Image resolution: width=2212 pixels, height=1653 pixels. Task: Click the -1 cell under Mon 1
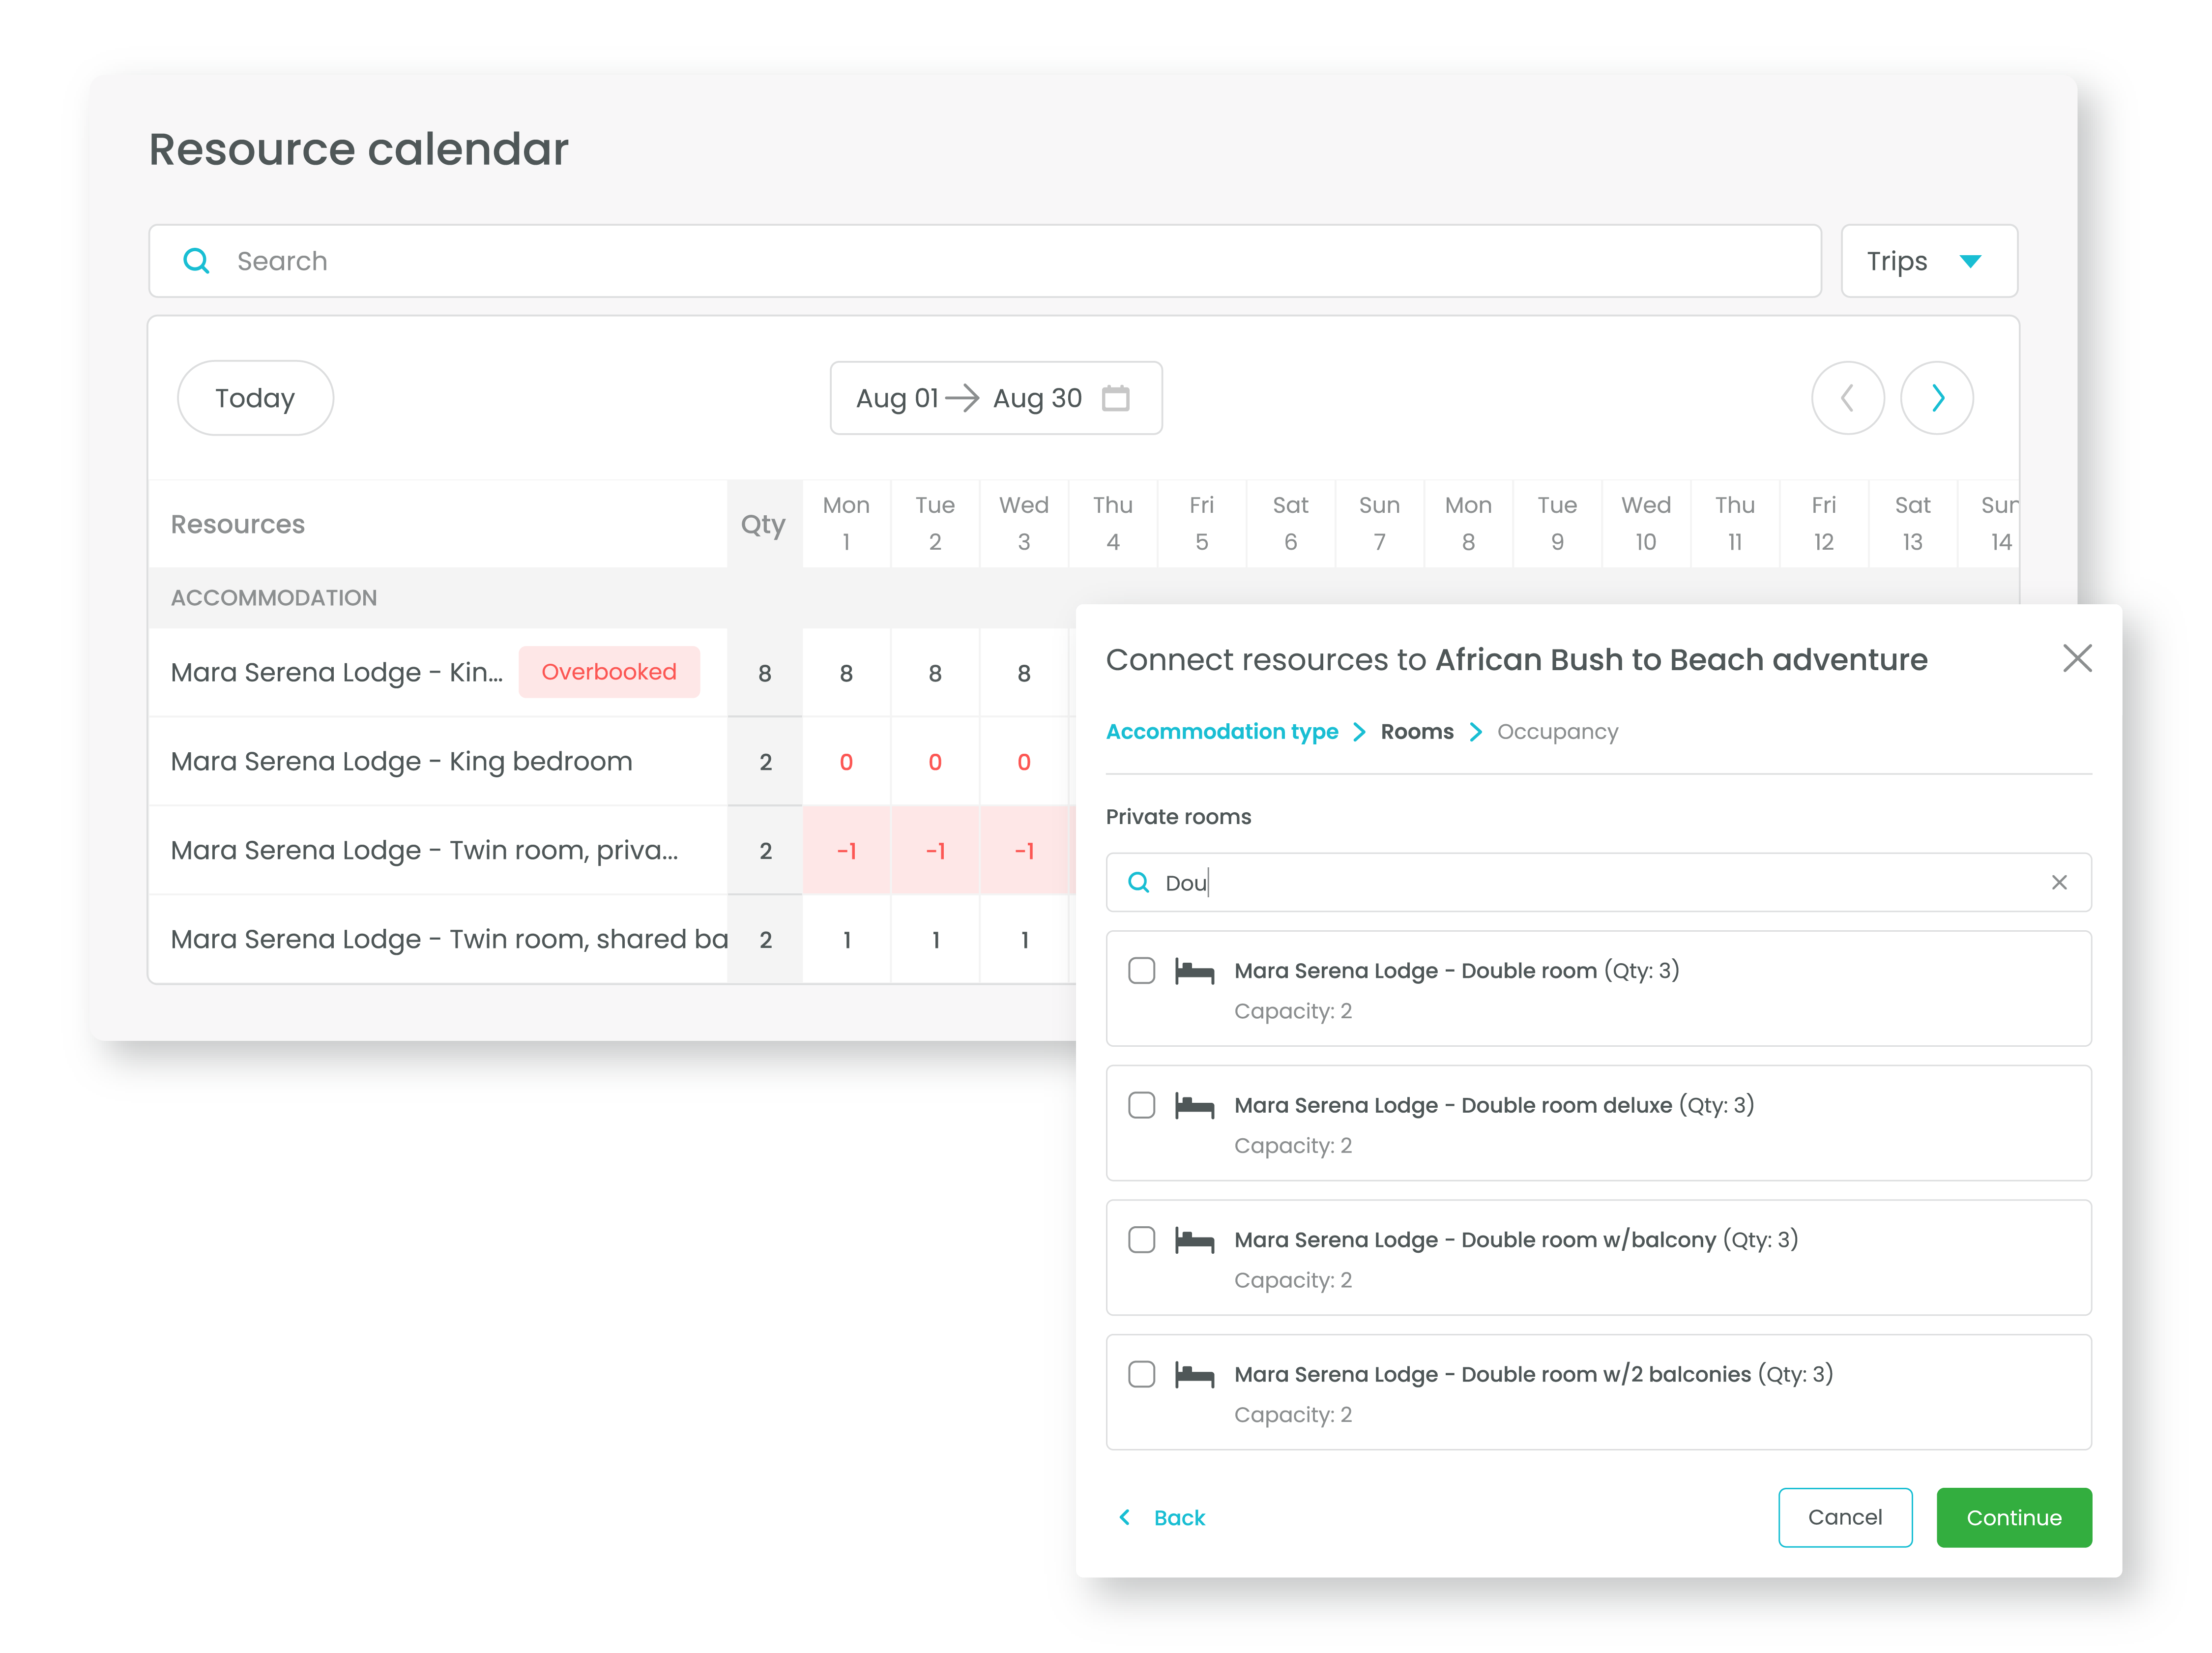[x=846, y=851]
